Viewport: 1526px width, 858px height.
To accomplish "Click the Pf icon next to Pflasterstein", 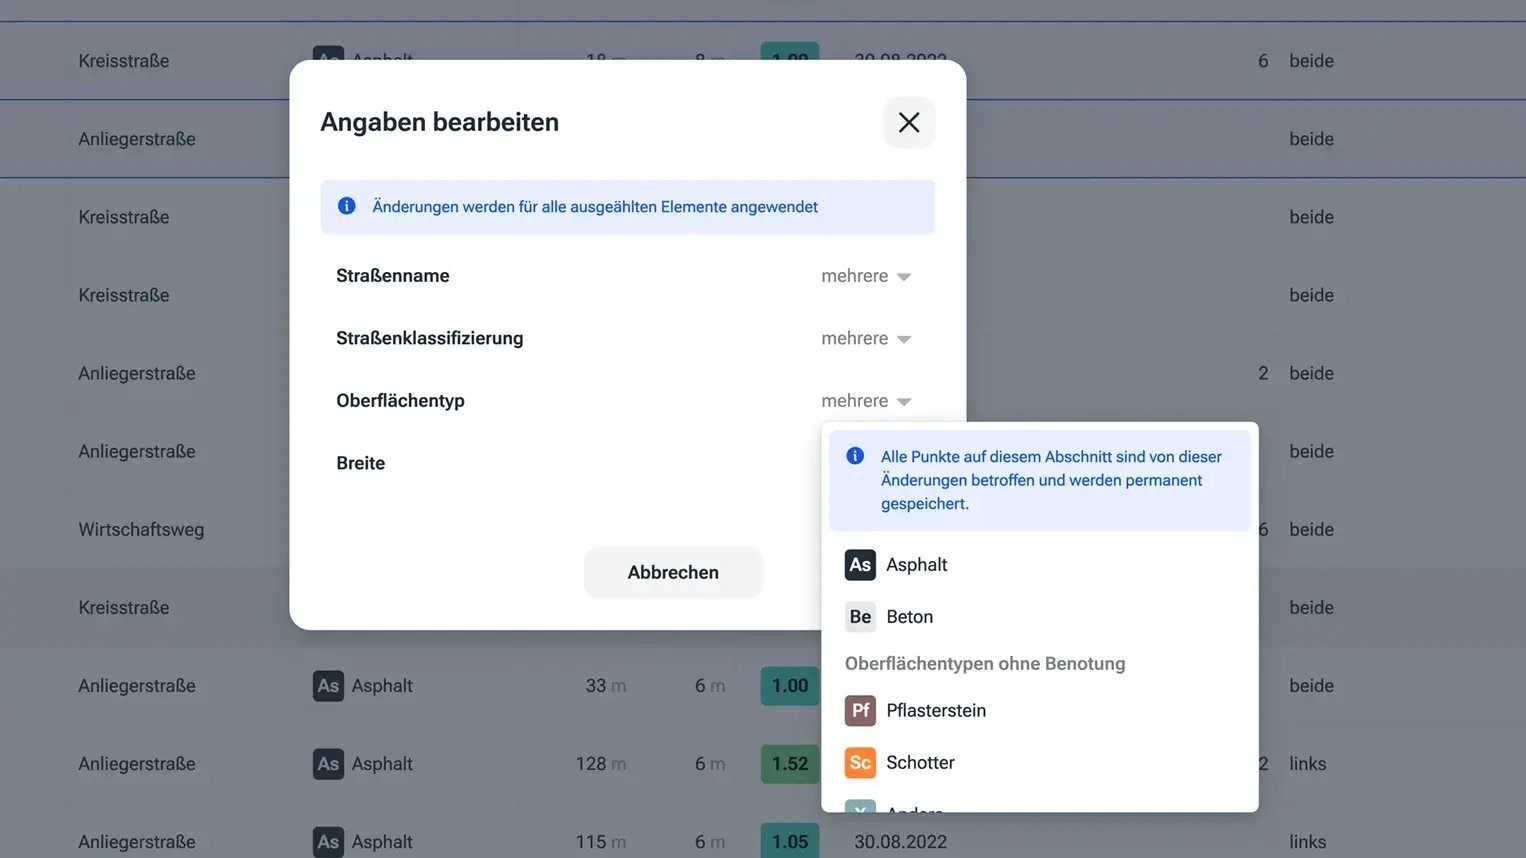I will [860, 711].
